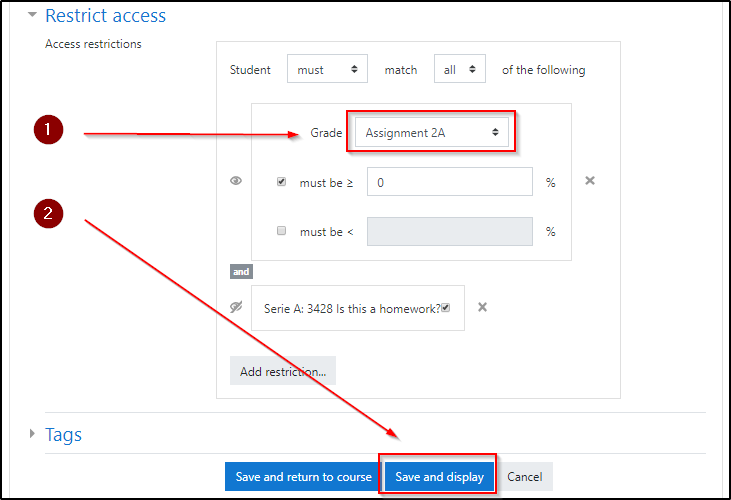Click crossed-out eye icon beside Serie A restriction
Screen dimensions: 731x500
(x=236, y=307)
